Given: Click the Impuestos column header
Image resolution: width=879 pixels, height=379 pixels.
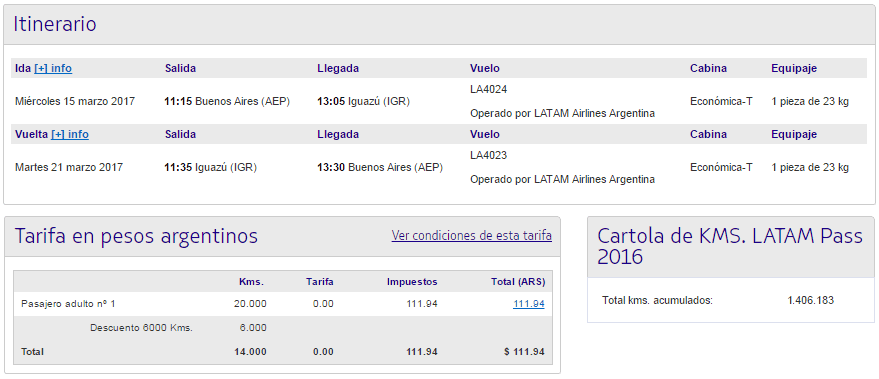Looking at the screenshot, I should tap(412, 282).
